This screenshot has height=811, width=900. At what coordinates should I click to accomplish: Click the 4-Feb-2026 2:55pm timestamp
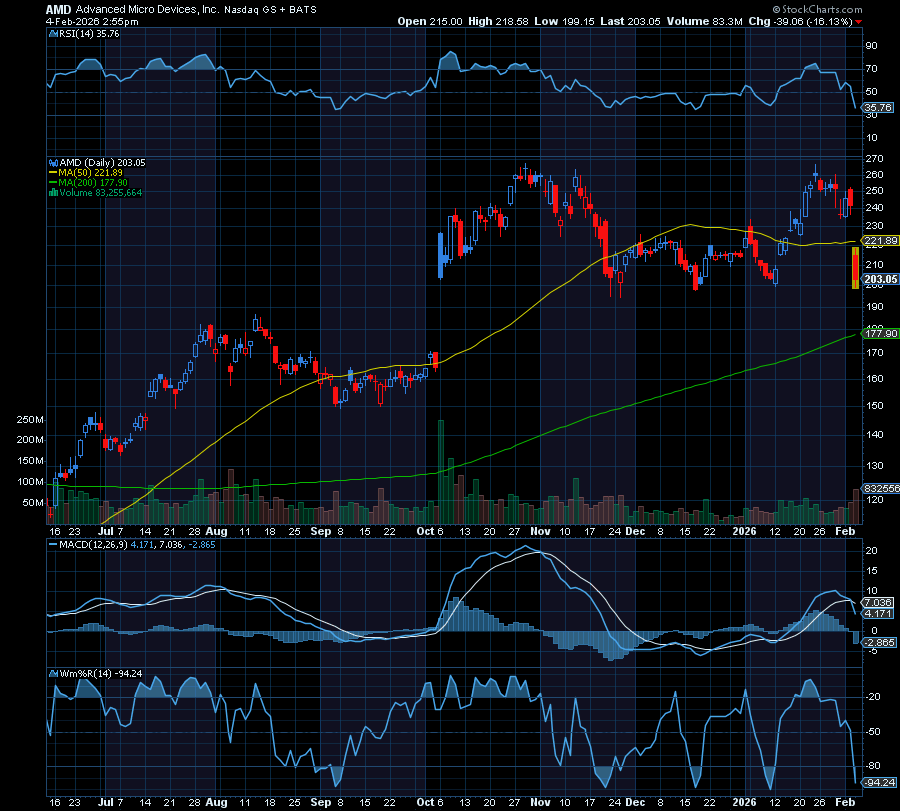[x=92, y=22]
